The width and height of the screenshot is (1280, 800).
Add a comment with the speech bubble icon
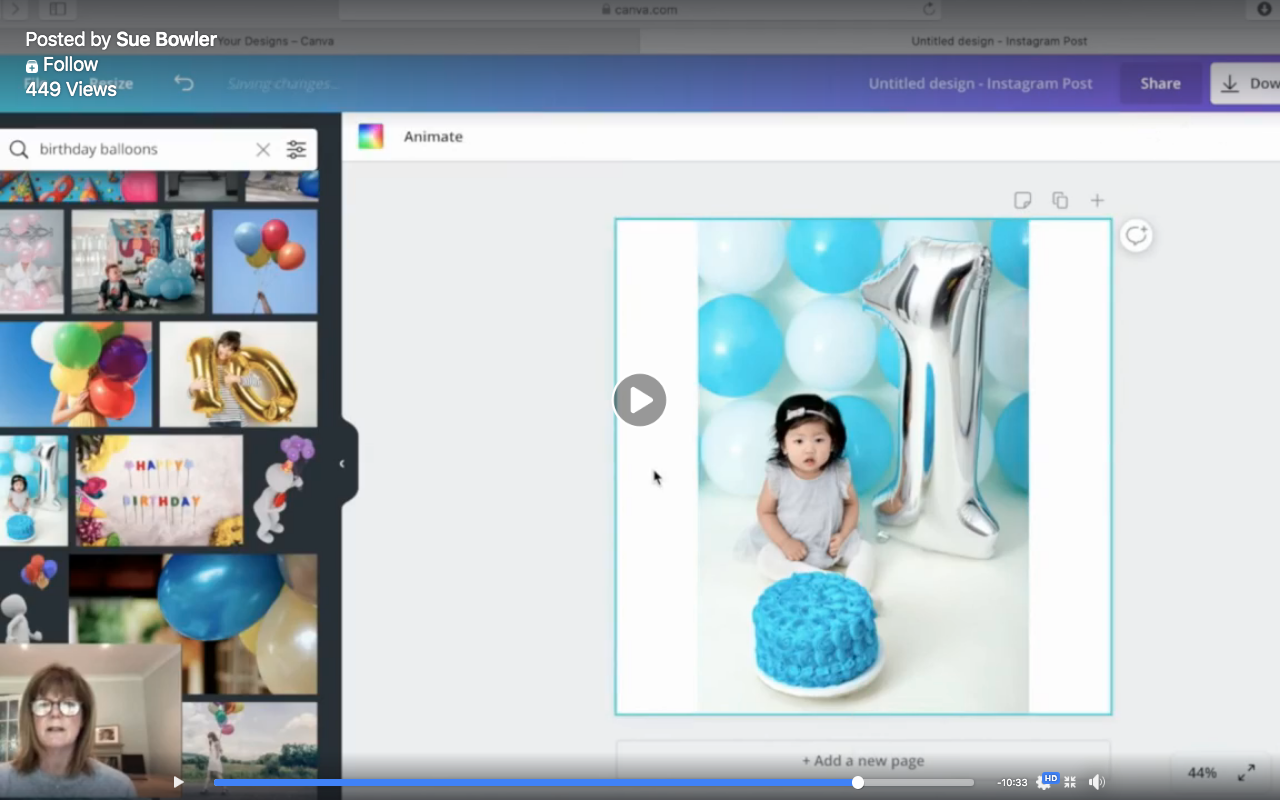point(1136,235)
